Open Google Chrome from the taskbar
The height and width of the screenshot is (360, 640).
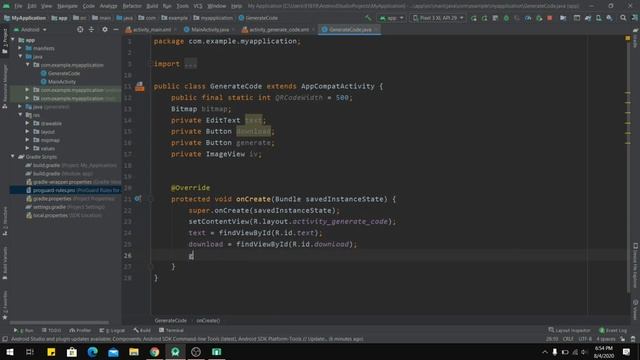154,352
